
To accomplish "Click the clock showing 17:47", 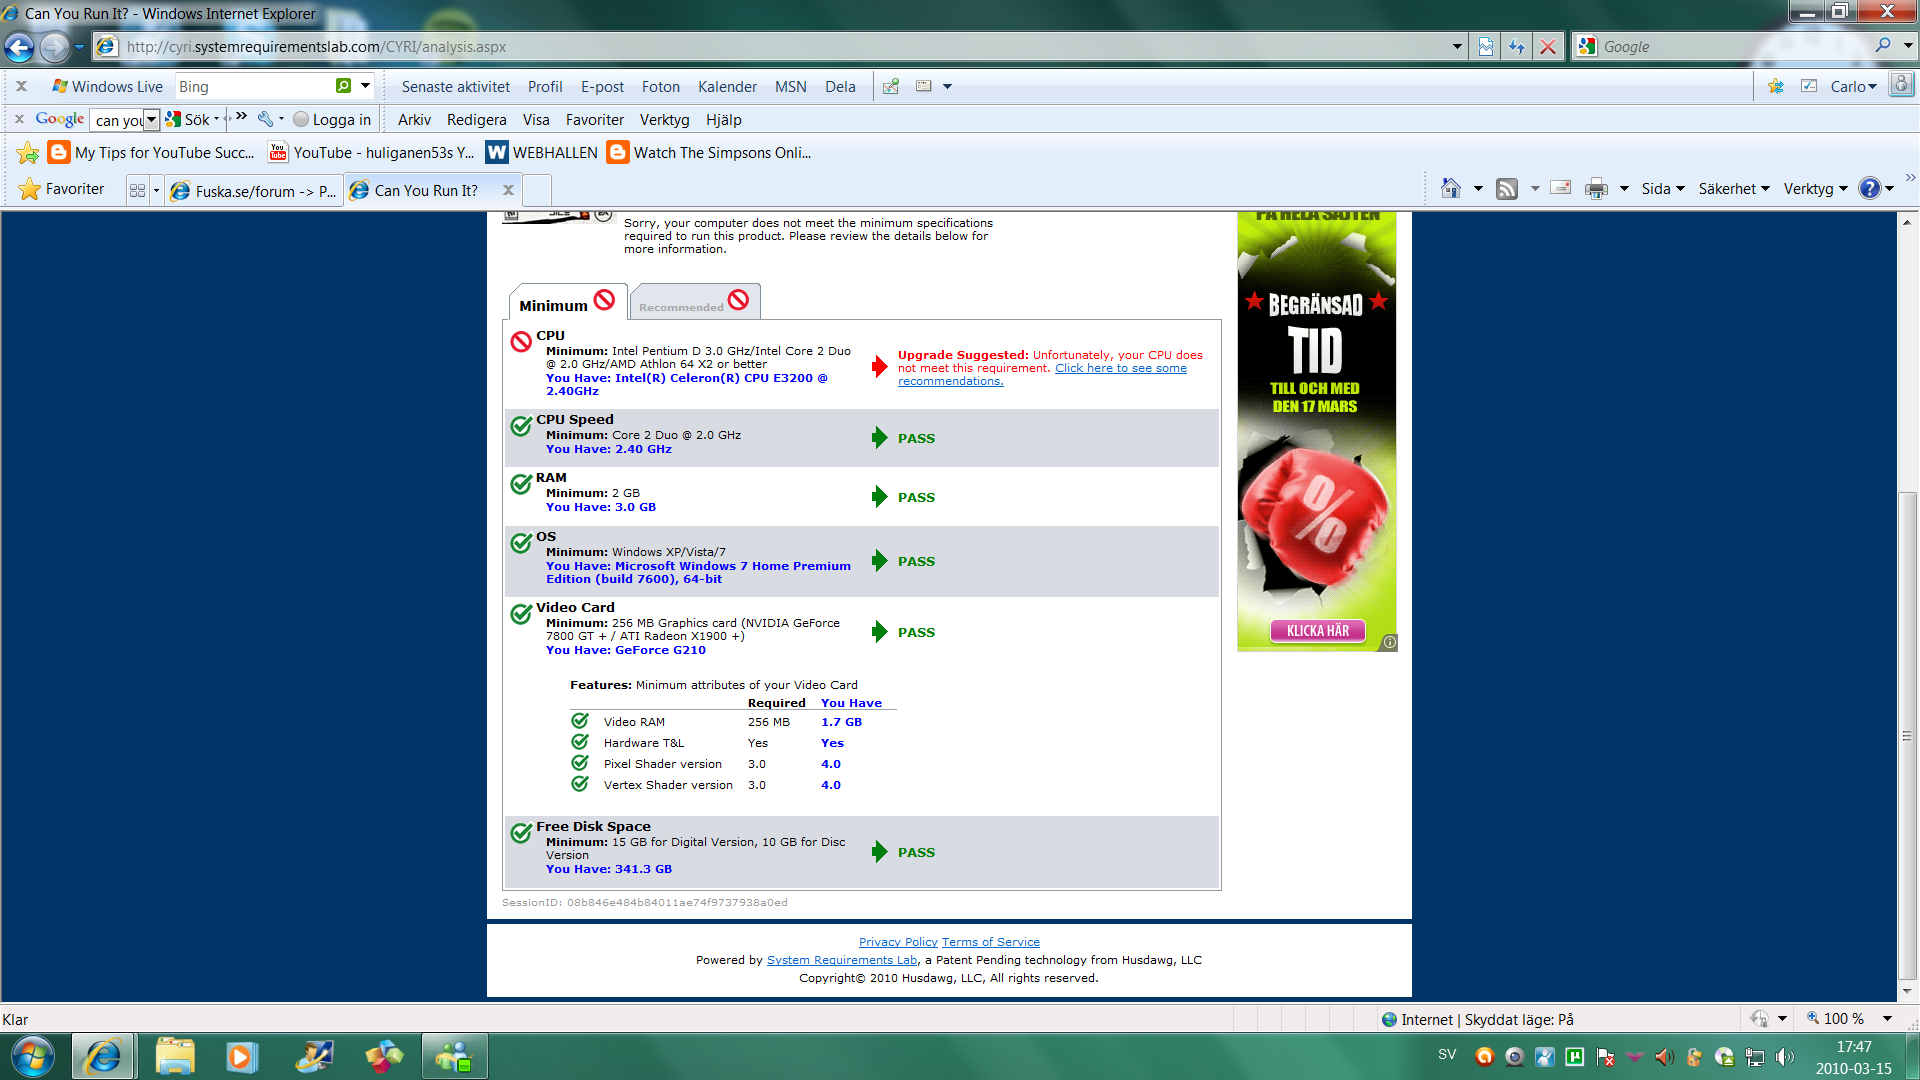I will pyautogui.click(x=1853, y=1046).
